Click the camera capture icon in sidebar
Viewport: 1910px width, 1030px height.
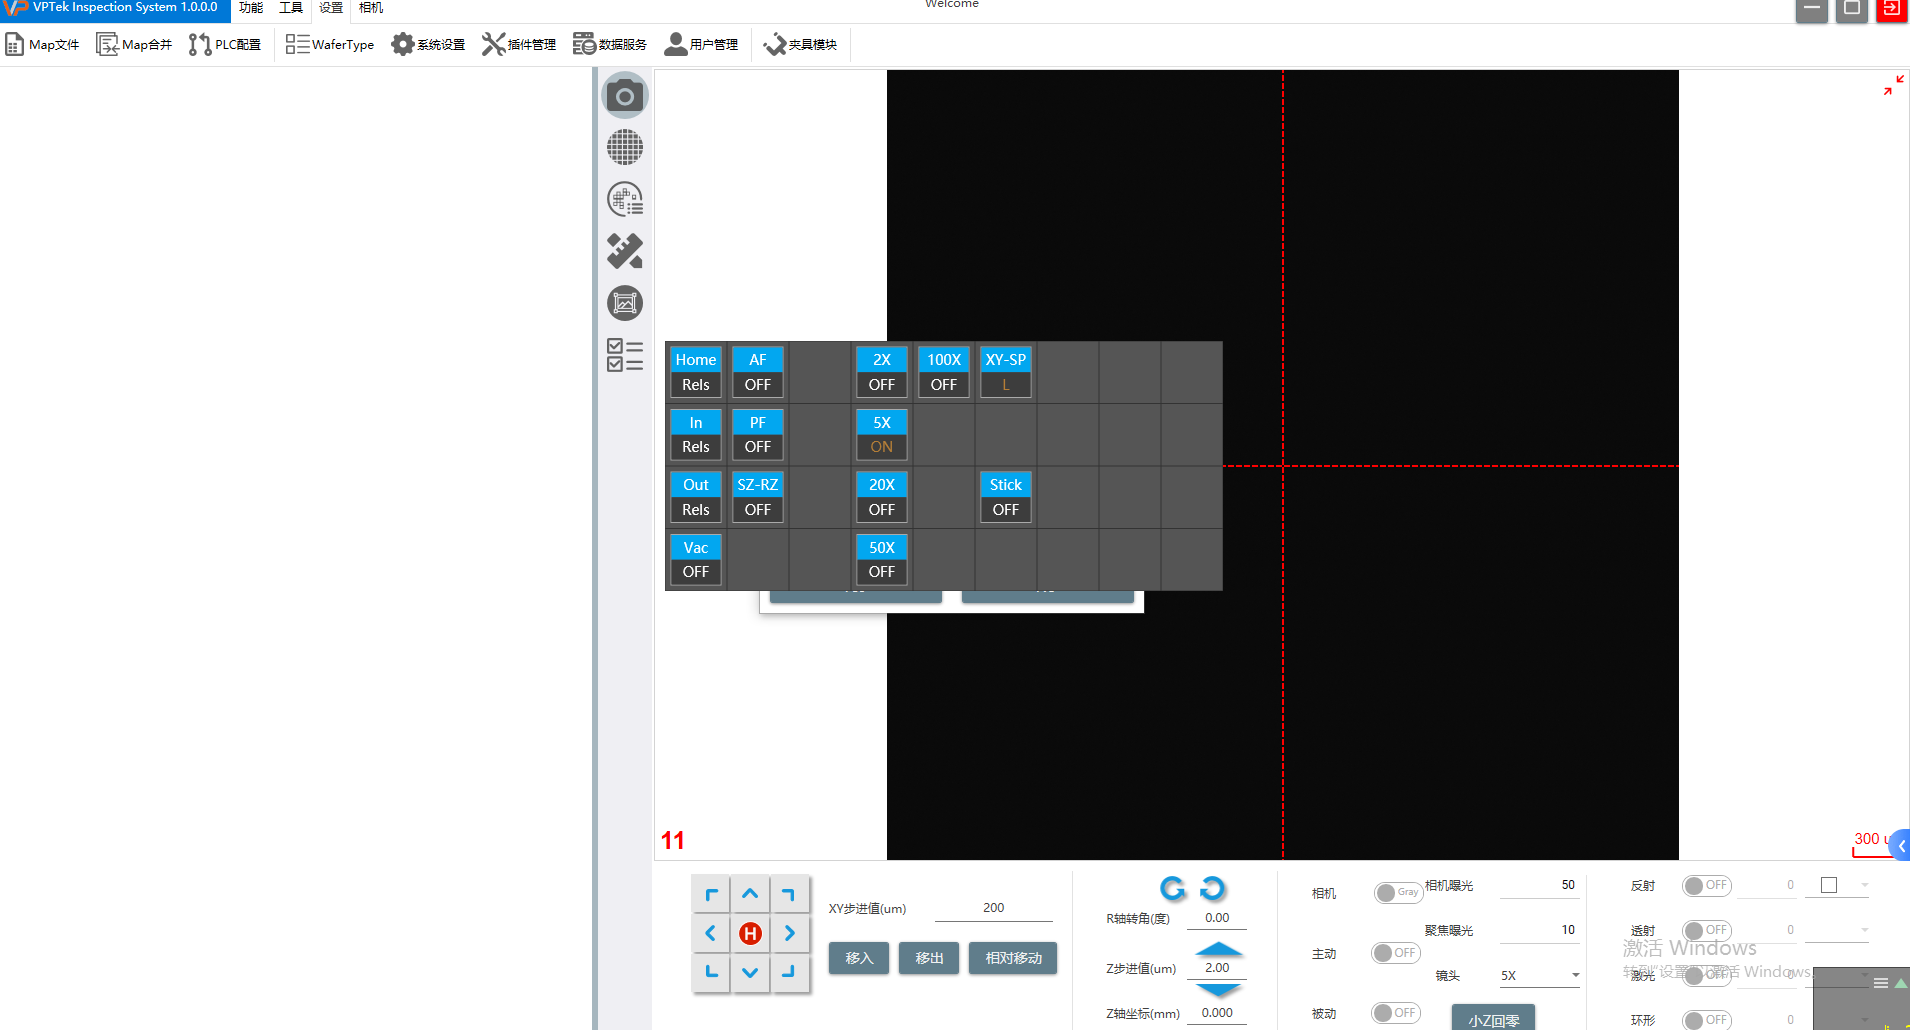tap(625, 96)
